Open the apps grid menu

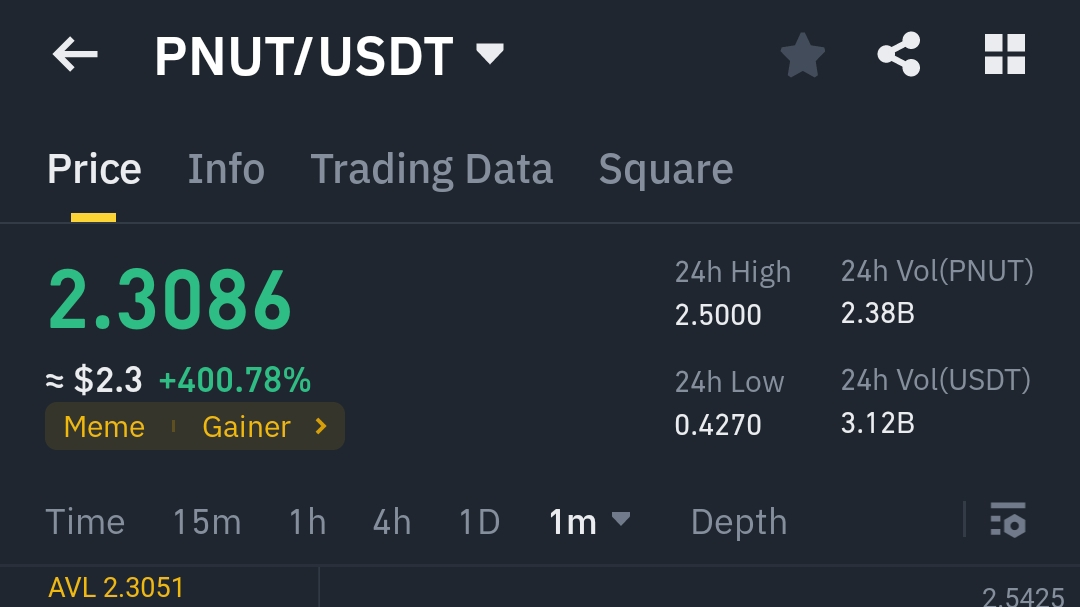coord(1004,55)
